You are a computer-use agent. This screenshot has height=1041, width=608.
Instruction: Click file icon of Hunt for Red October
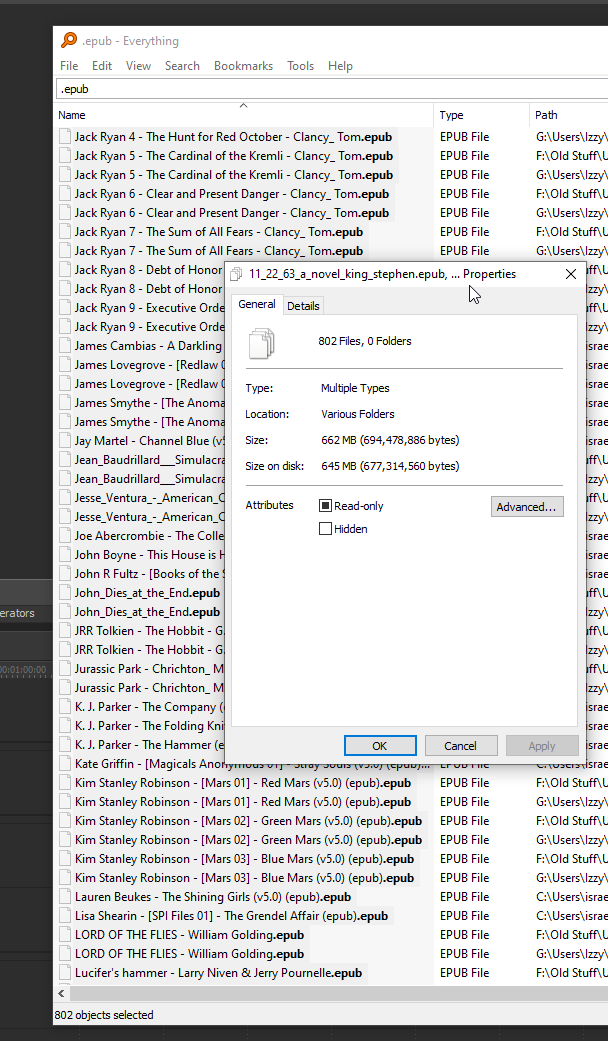coord(64,137)
